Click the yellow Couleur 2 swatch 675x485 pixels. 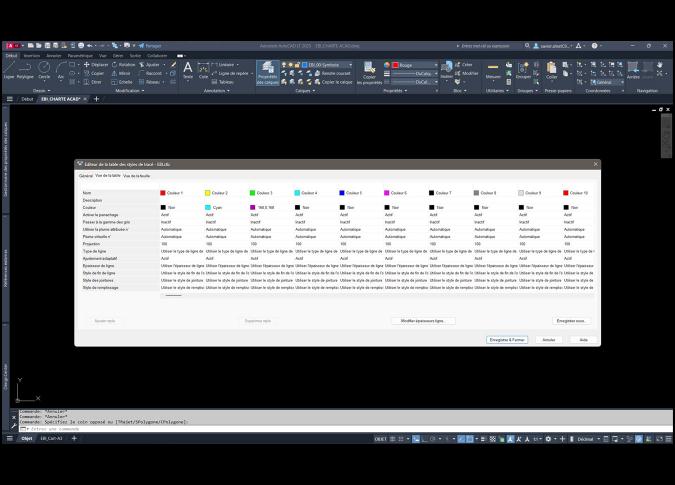pyautogui.click(x=207, y=193)
